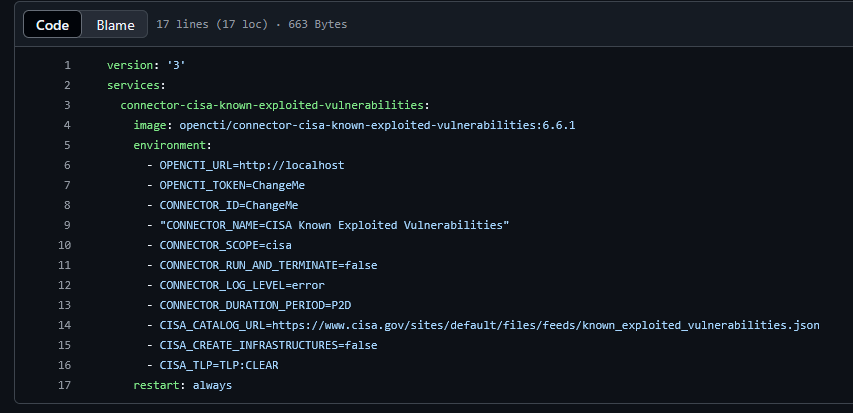This screenshot has width=853, height=413.
Task: Switch to the Blame view tab
Action: (x=115, y=24)
